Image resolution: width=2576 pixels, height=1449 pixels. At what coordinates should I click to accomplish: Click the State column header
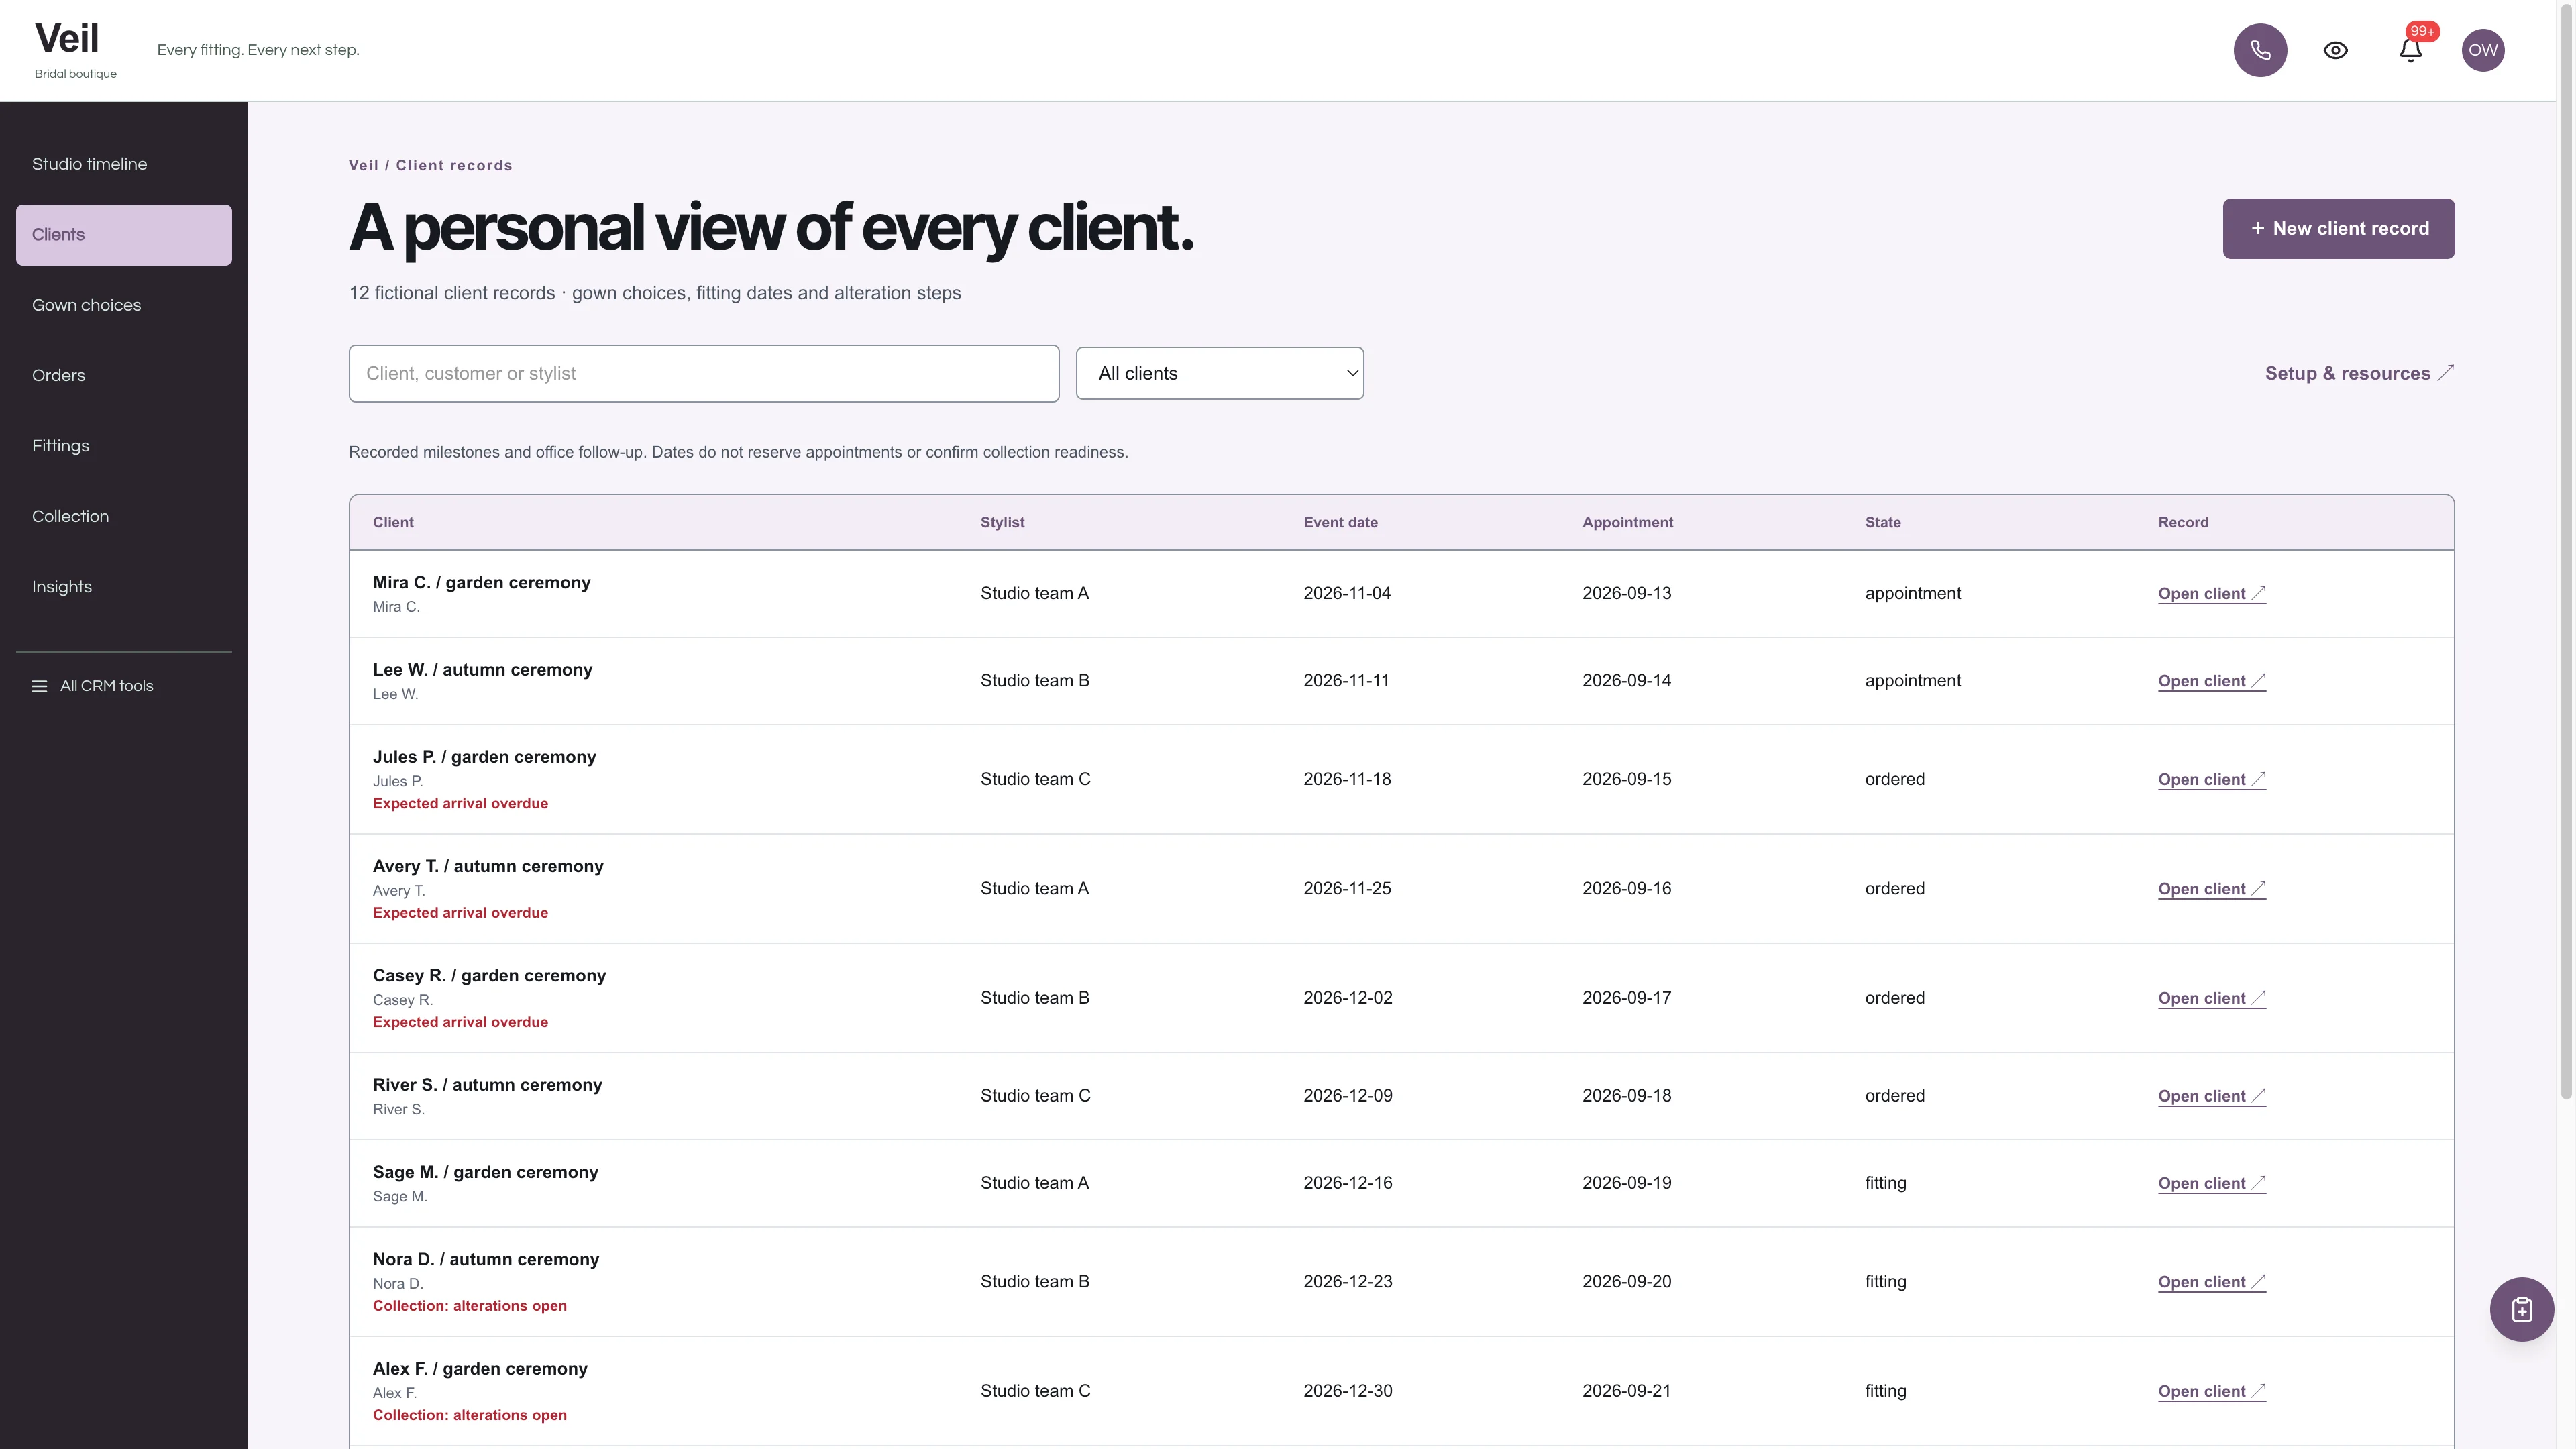1882,522
